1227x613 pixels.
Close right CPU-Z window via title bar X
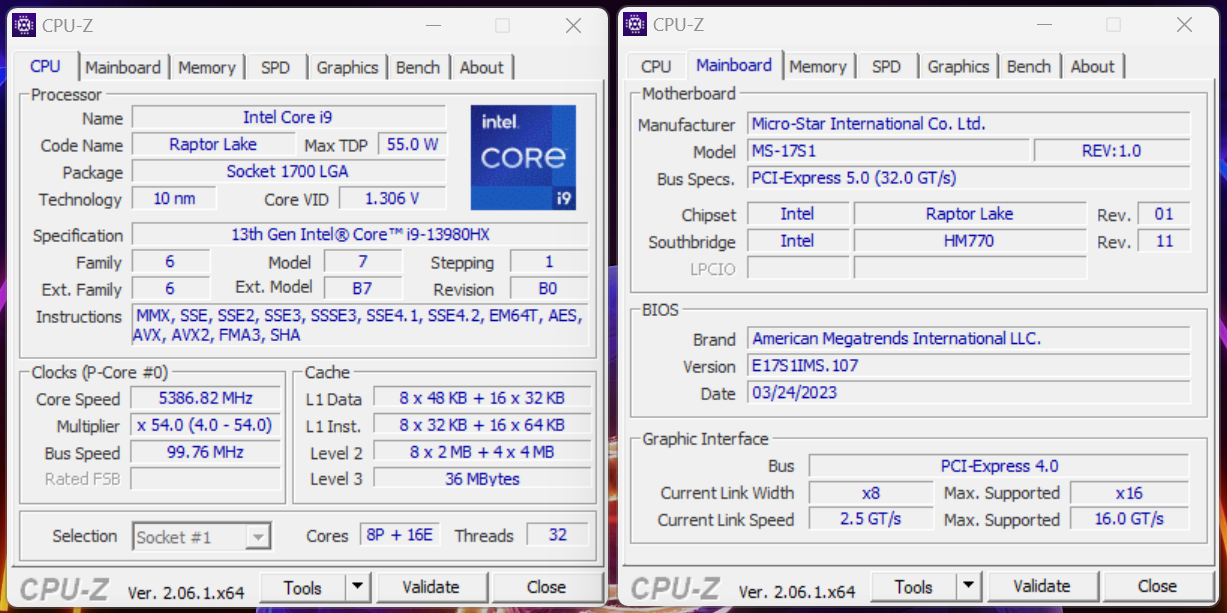click(1184, 25)
